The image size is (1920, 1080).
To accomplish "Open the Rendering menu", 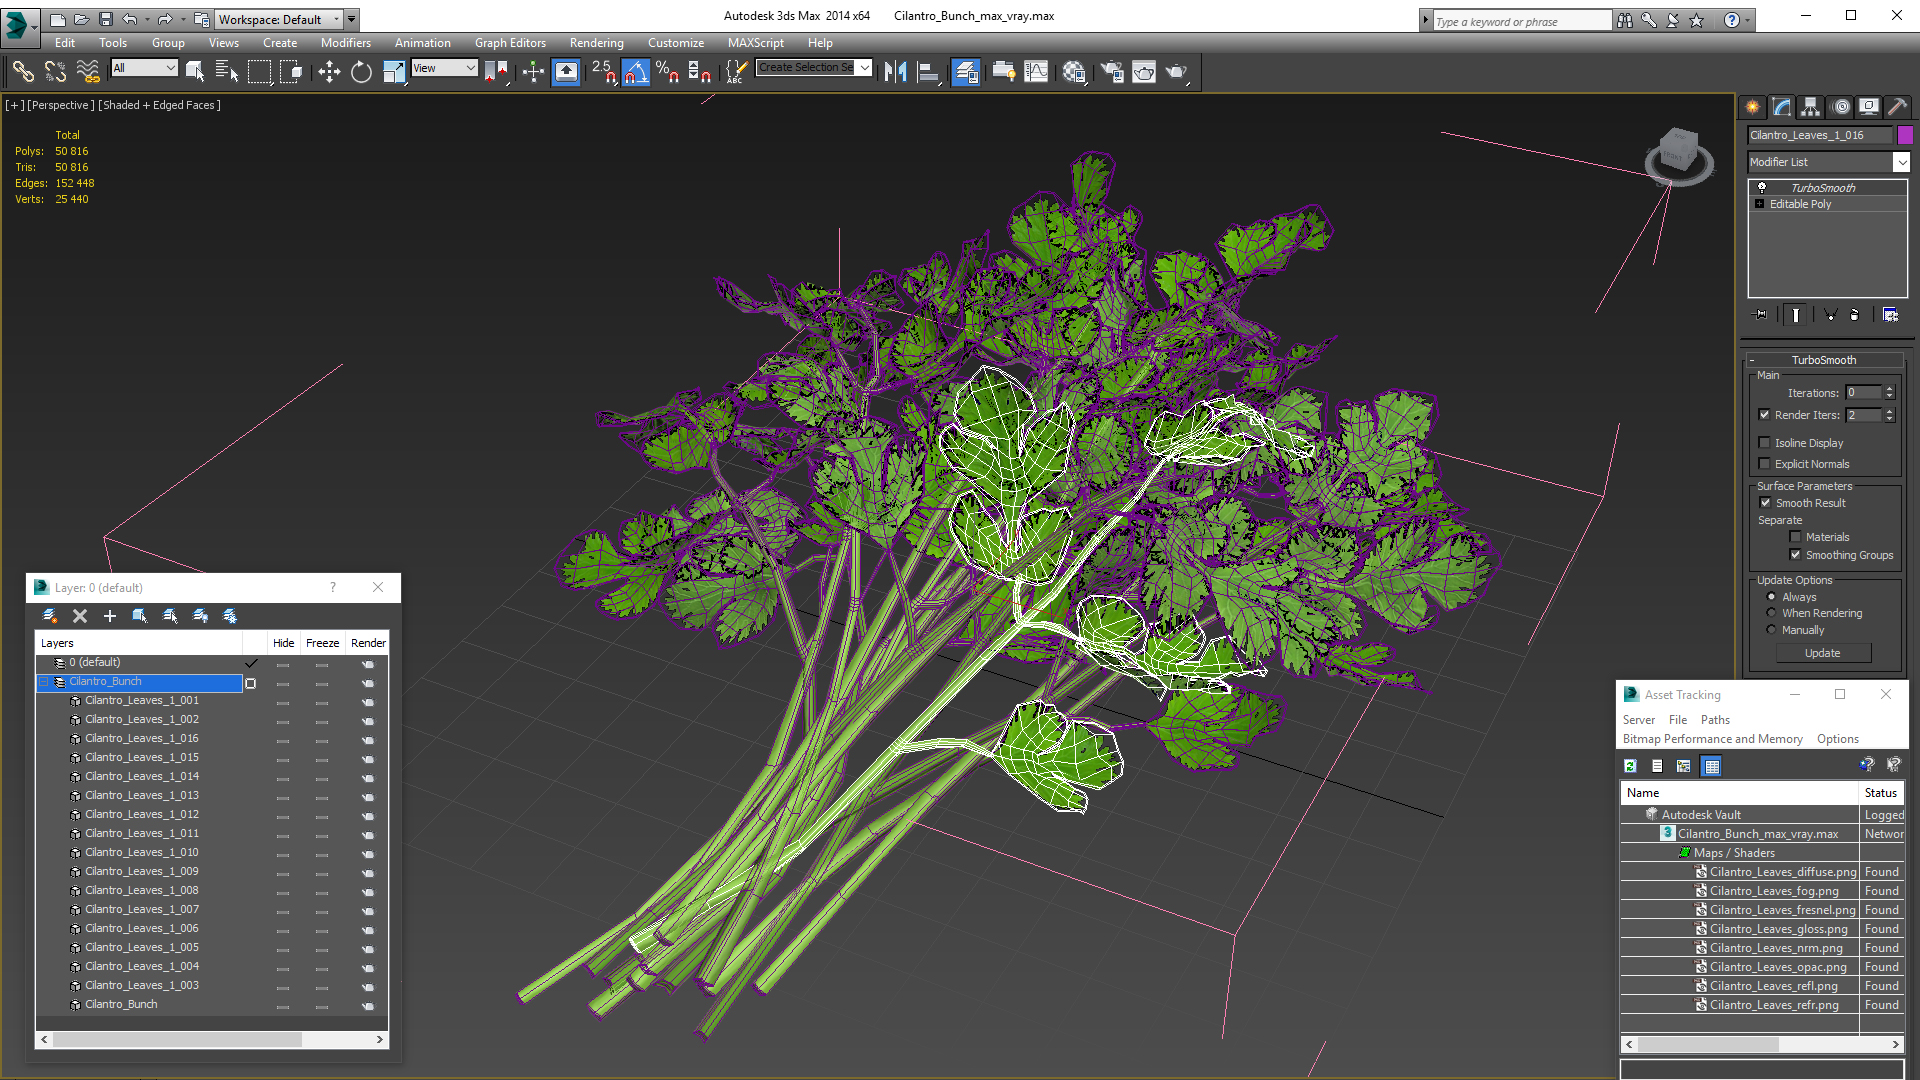I will point(596,43).
